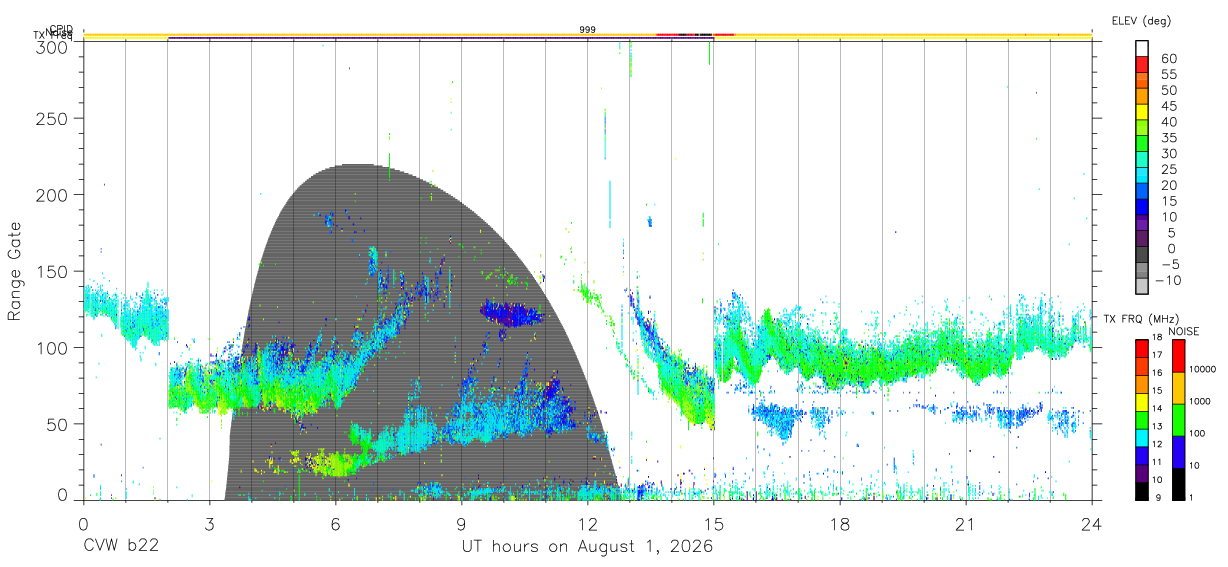The width and height of the screenshot is (1228, 567).
Task: Click the '24' tick on the UT hours axis
Action: (x=1091, y=523)
